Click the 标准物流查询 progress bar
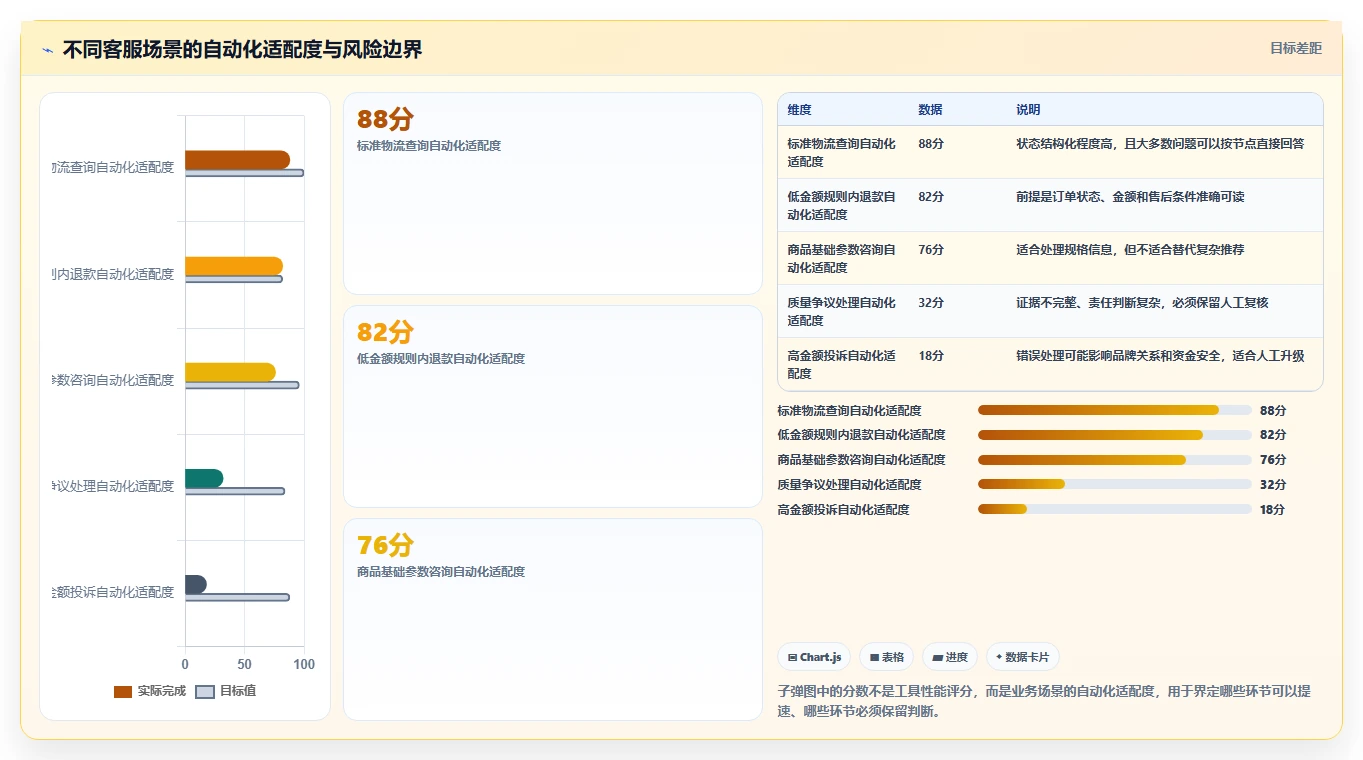 pyautogui.click(x=1115, y=410)
